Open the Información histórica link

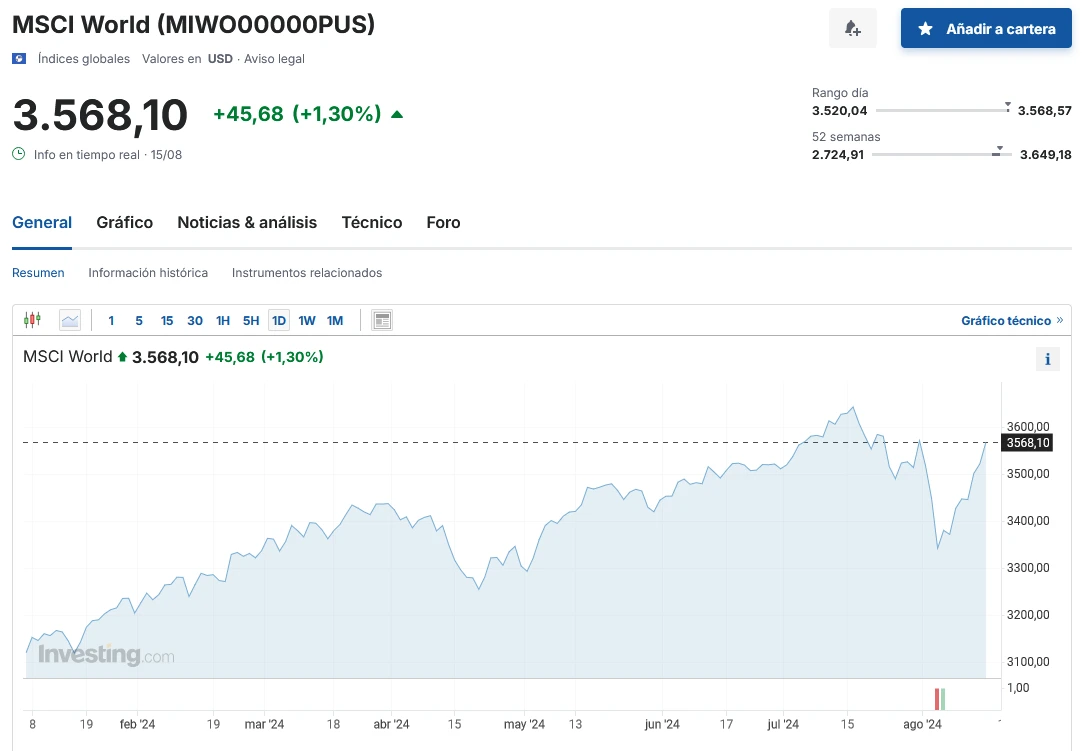pyautogui.click(x=148, y=272)
